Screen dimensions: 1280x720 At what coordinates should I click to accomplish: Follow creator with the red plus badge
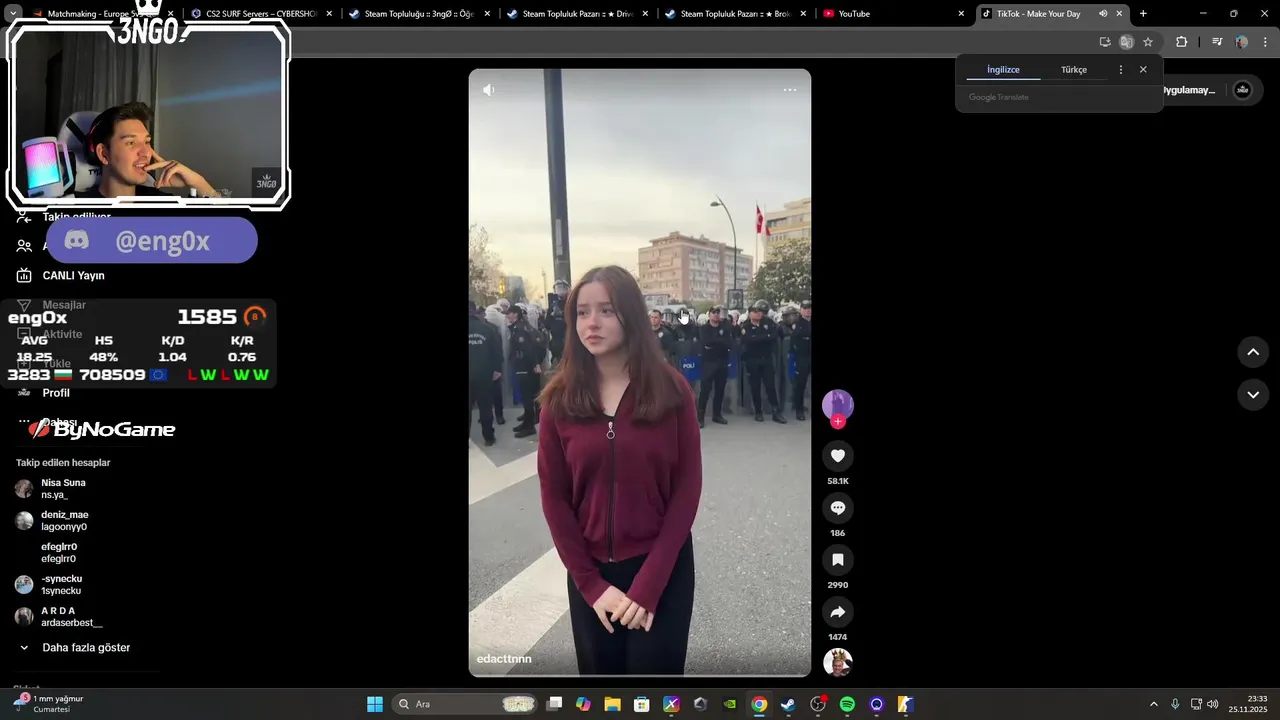[838, 422]
